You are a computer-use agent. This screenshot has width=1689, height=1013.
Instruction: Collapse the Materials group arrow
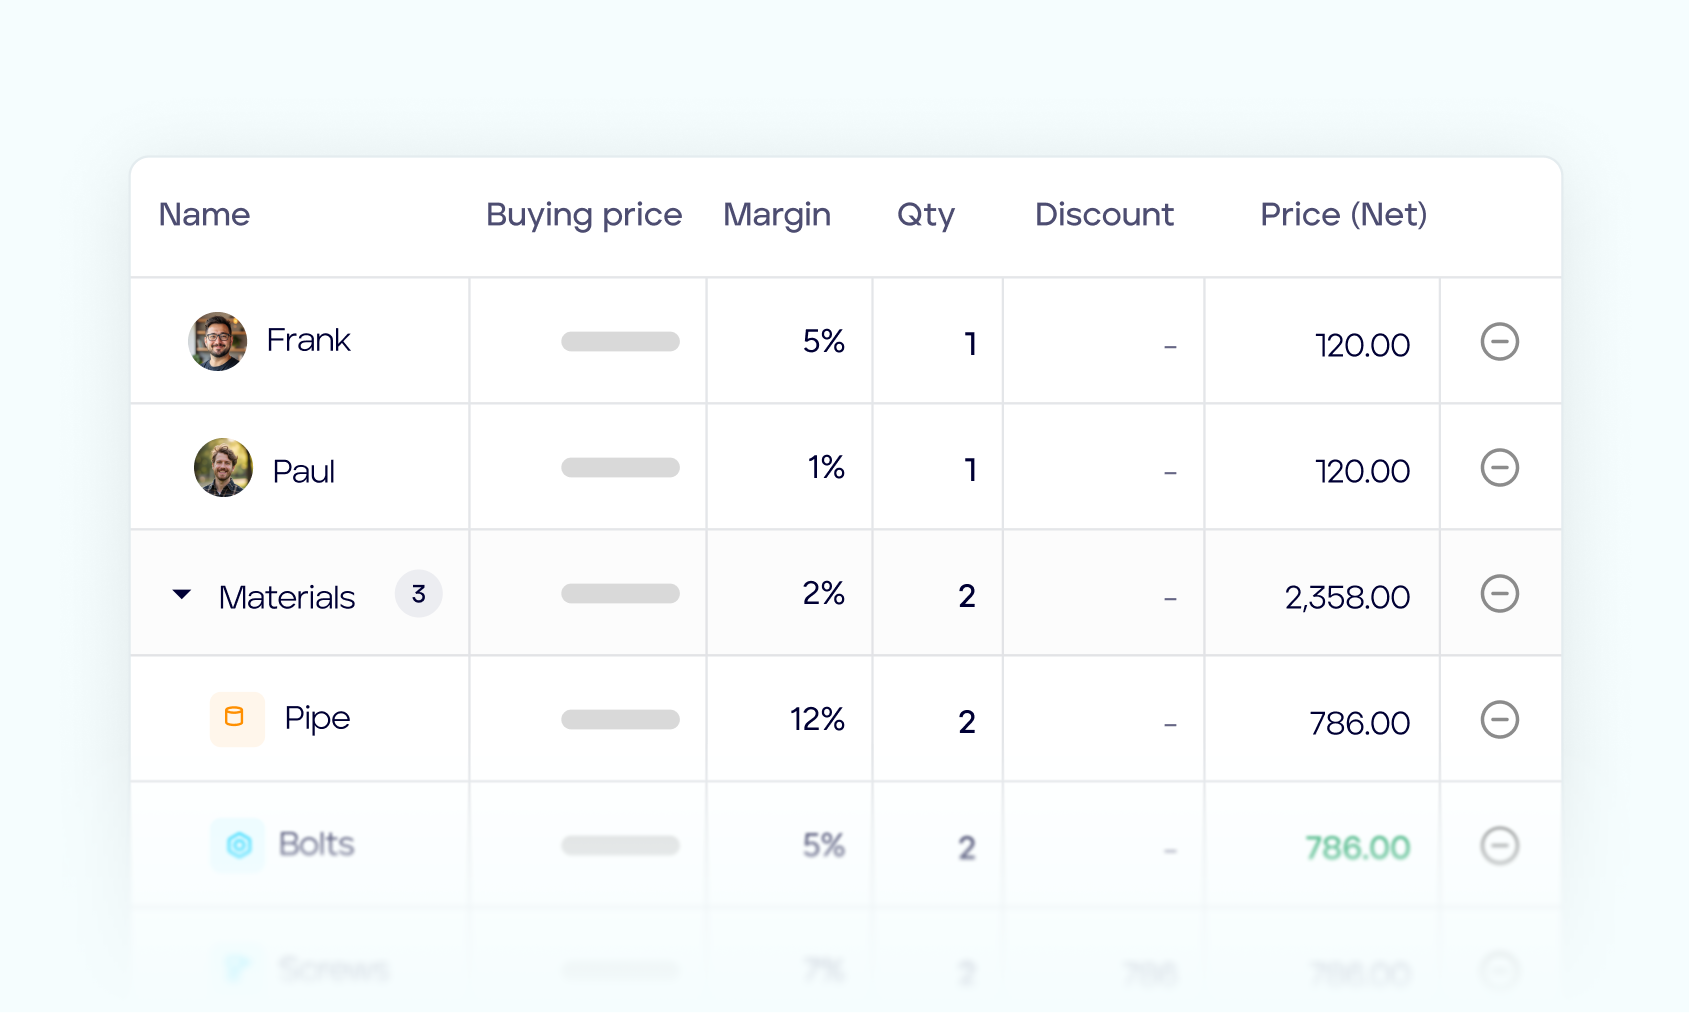pos(182,595)
